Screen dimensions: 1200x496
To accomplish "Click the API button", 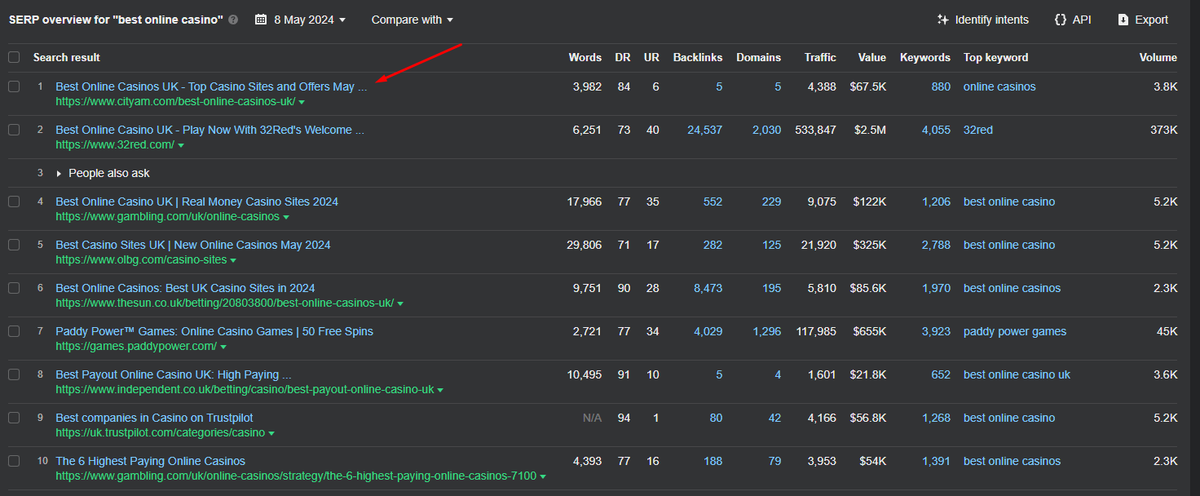I will point(1073,20).
